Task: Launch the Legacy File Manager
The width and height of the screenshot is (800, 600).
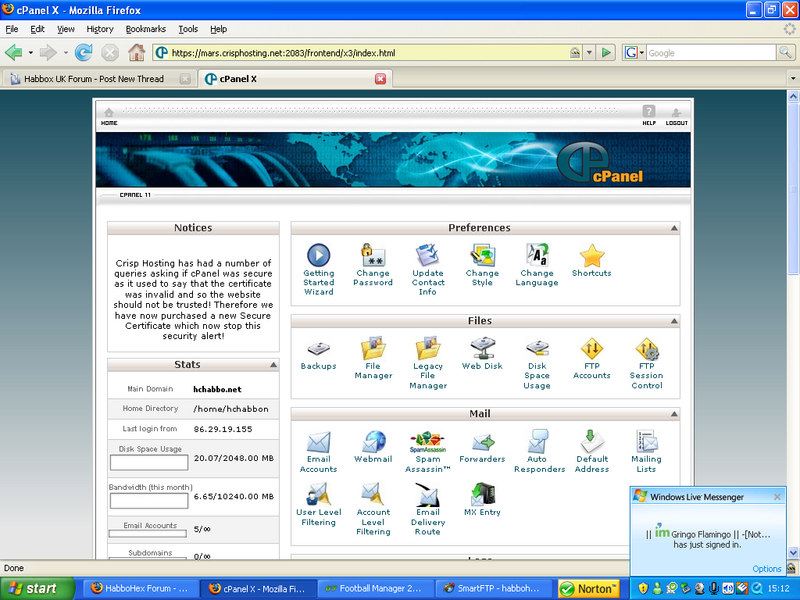Action: pyautogui.click(x=428, y=363)
